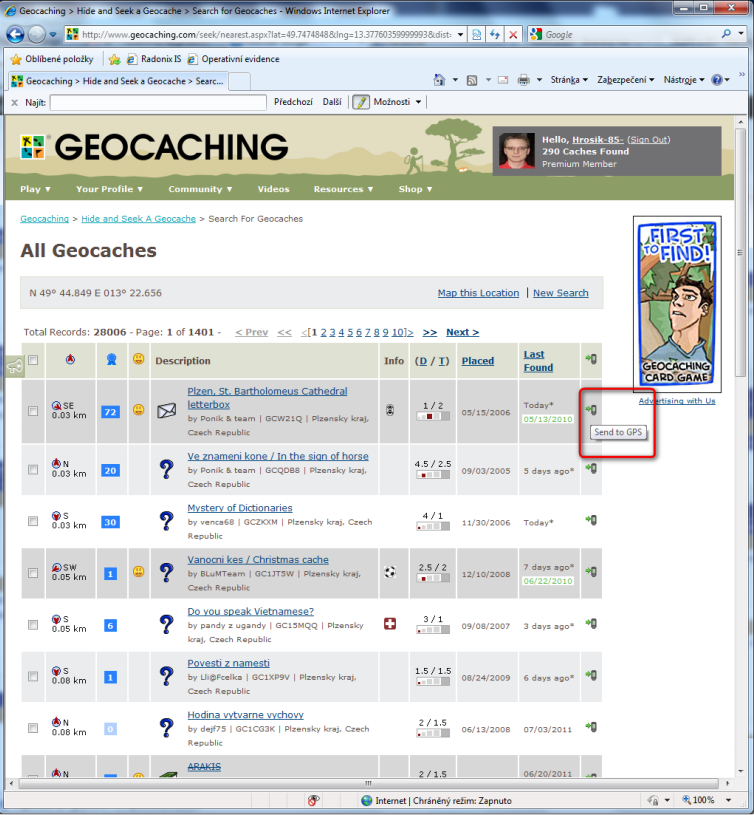Click the soccer ball info icon for Vanocni kes
The image size is (754, 815).
[390, 572]
